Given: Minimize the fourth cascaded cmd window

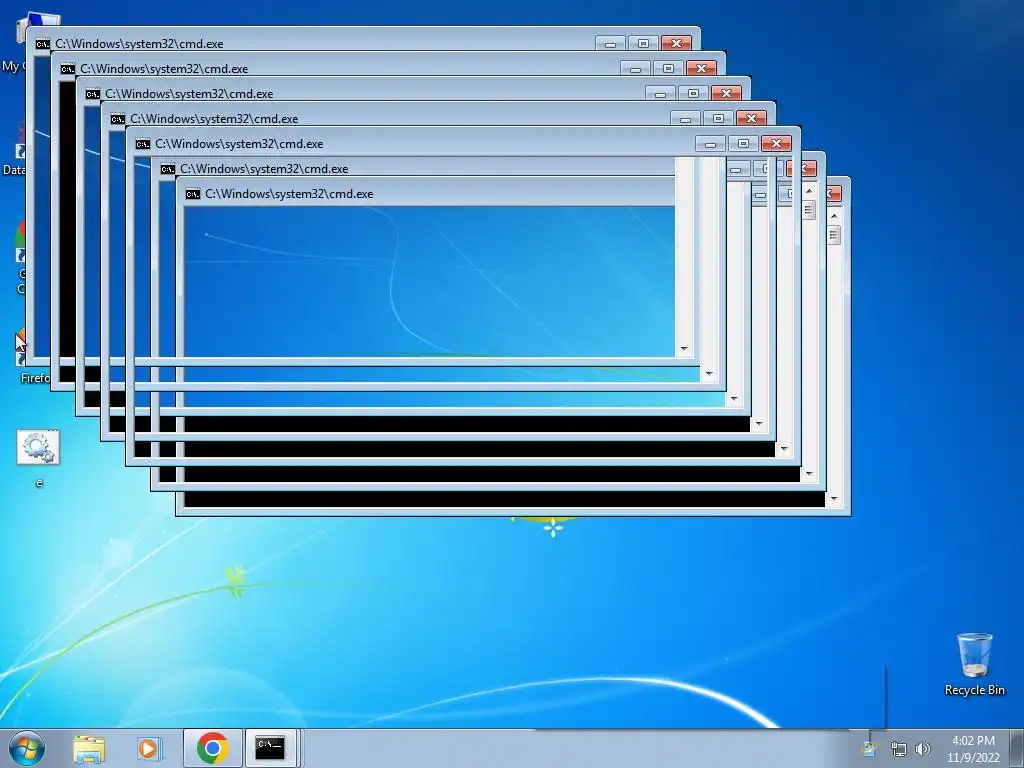Looking at the screenshot, I should pyautogui.click(x=685, y=119).
